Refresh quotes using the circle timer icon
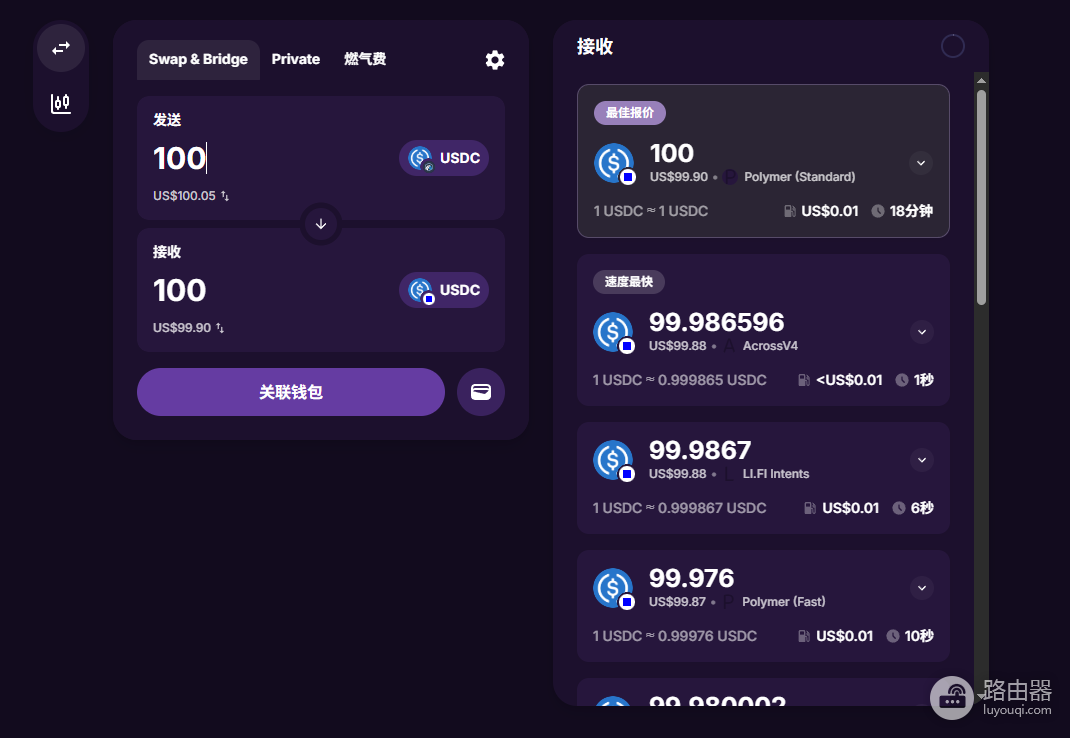The image size is (1070, 738). coord(953,46)
